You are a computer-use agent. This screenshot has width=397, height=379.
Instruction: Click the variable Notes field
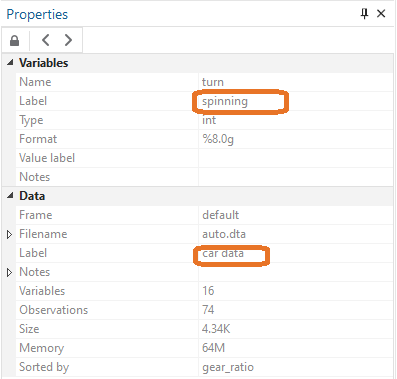[296, 177]
